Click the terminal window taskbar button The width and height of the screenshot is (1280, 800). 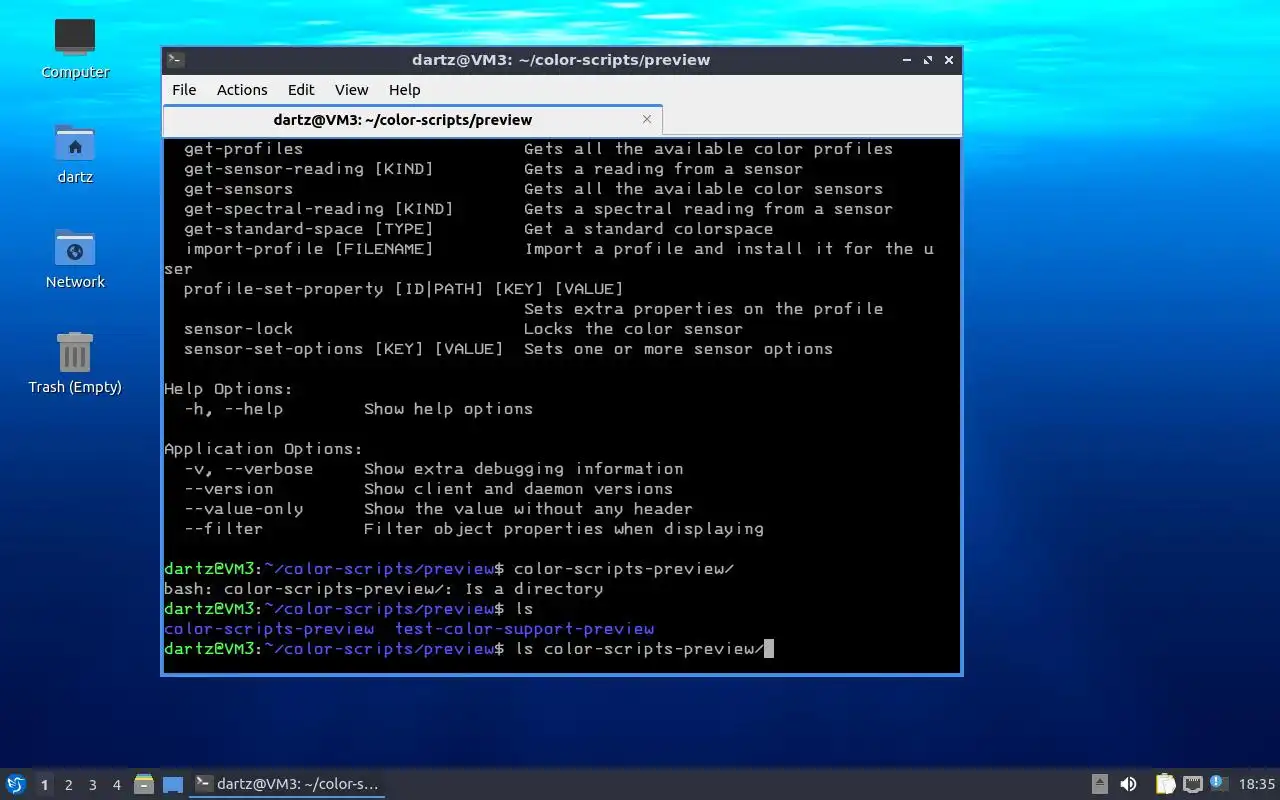pyautogui.click(x=287, y=784)
